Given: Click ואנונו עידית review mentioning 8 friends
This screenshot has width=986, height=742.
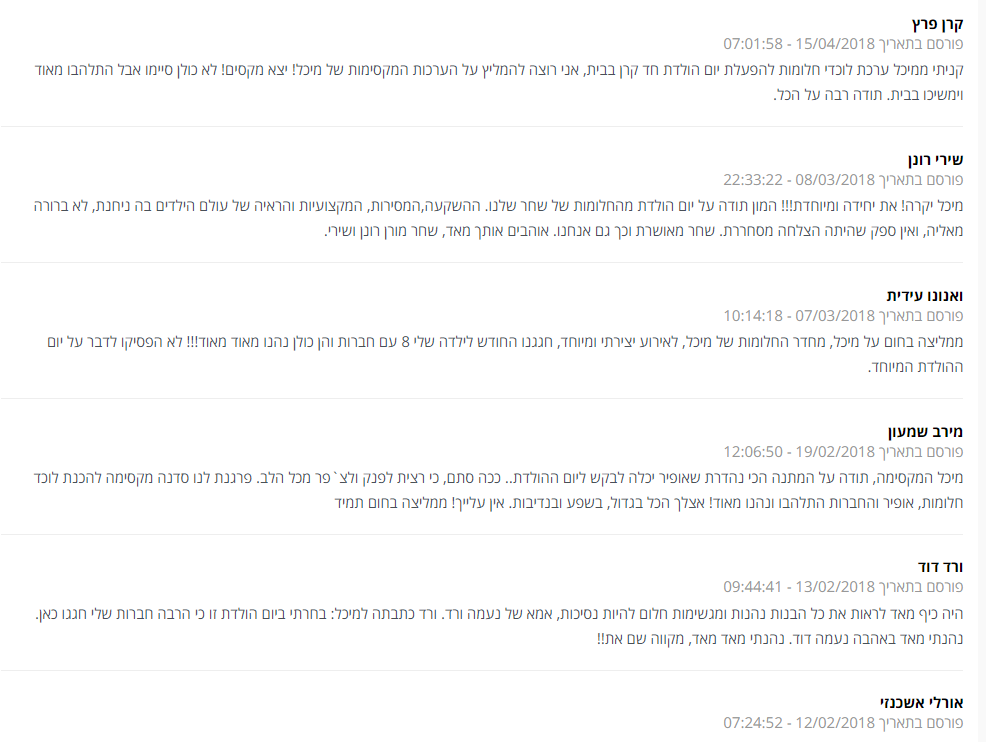Looking at the screenshot, I should click(505, 354).
